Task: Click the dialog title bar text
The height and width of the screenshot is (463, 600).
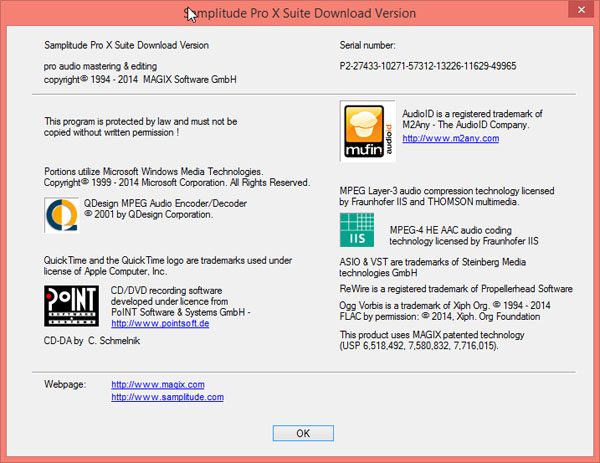Action: 300,13
